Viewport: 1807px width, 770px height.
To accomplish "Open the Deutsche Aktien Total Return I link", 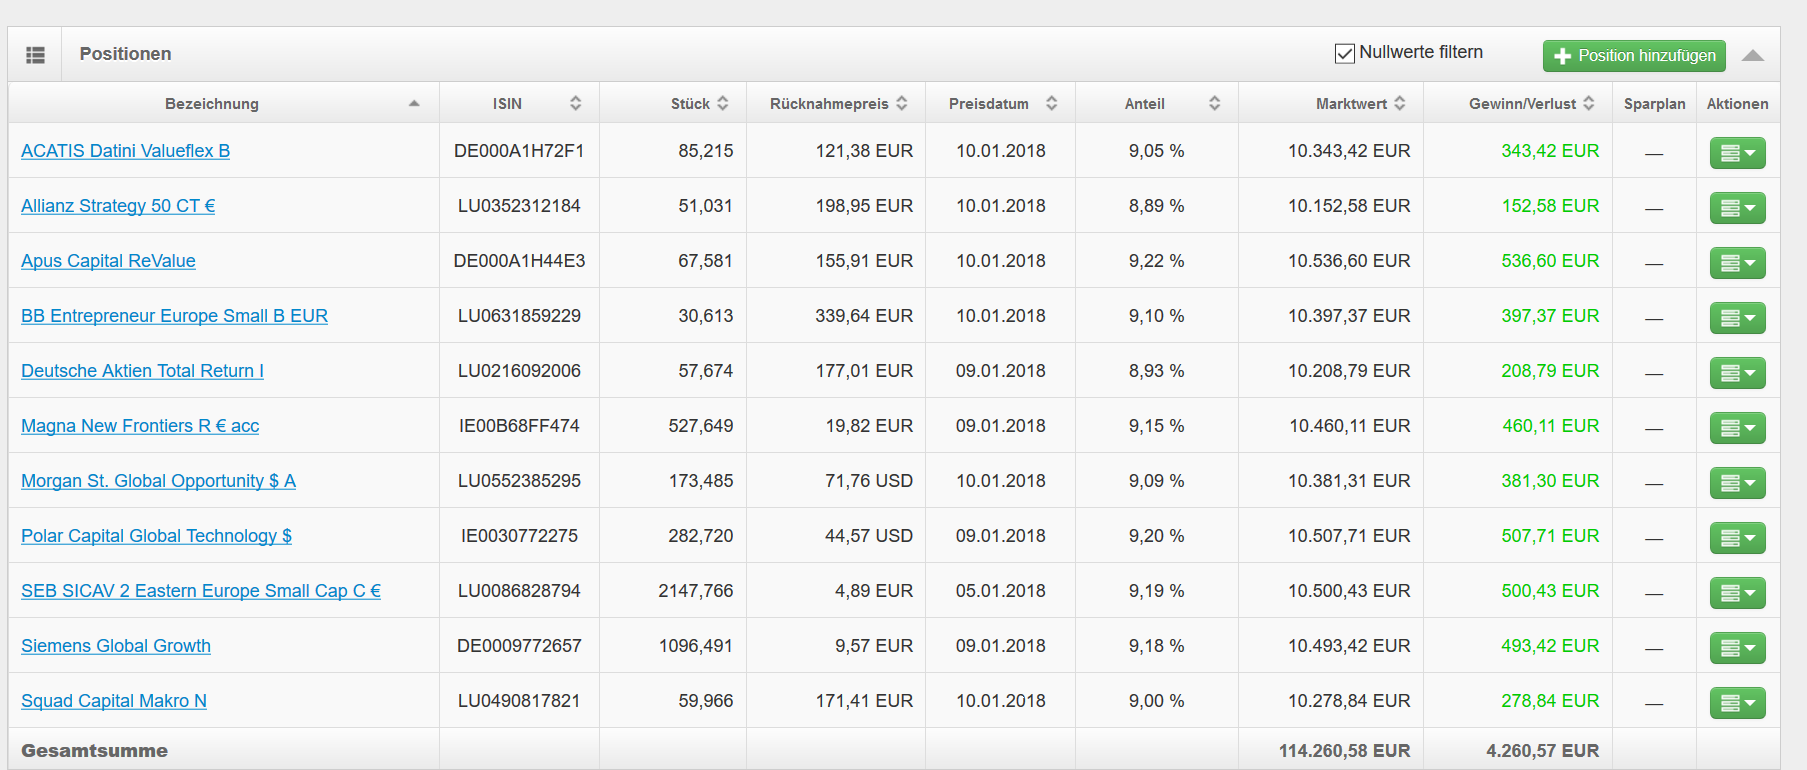I will point(142,371).
